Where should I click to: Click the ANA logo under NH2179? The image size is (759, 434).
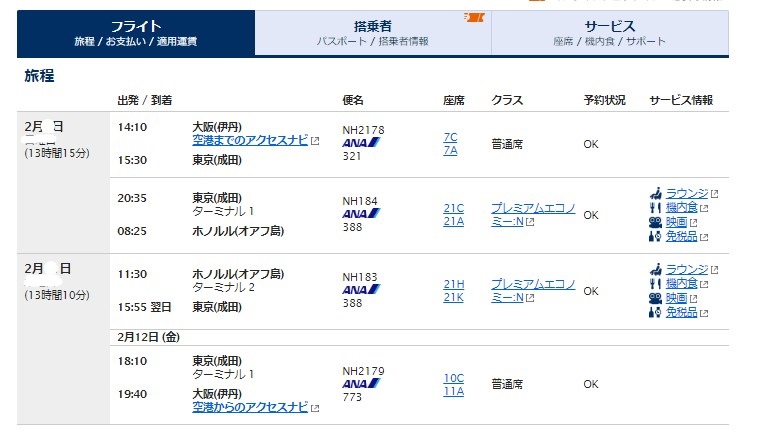361,383
